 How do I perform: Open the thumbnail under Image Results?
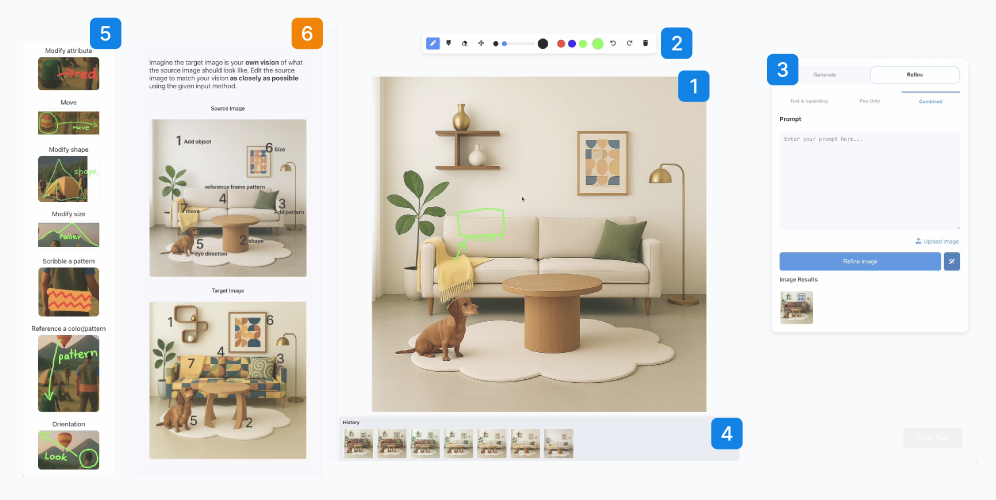797,307
